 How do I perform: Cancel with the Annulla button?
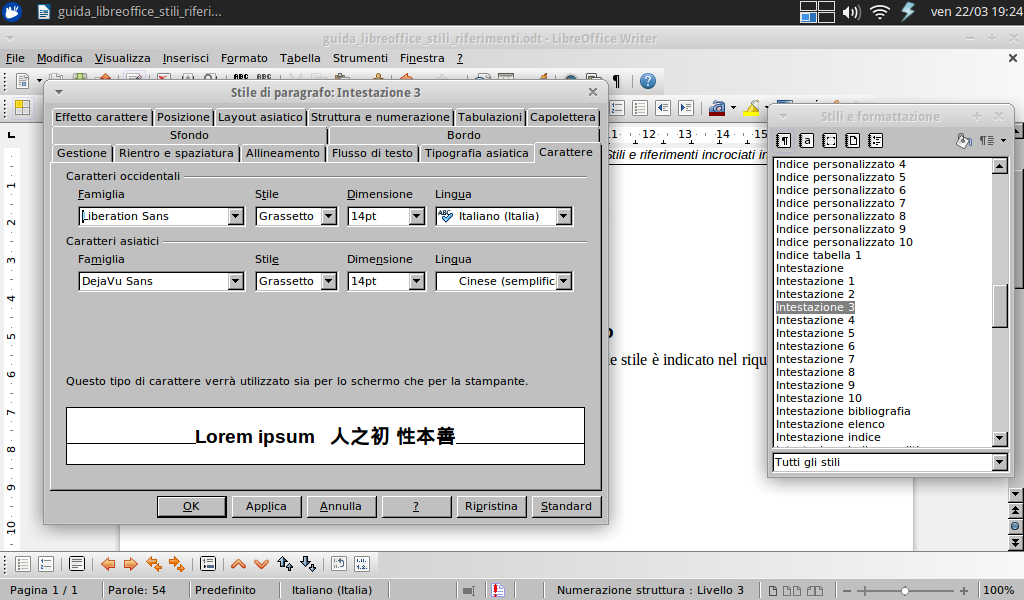[x=341, y=506]
